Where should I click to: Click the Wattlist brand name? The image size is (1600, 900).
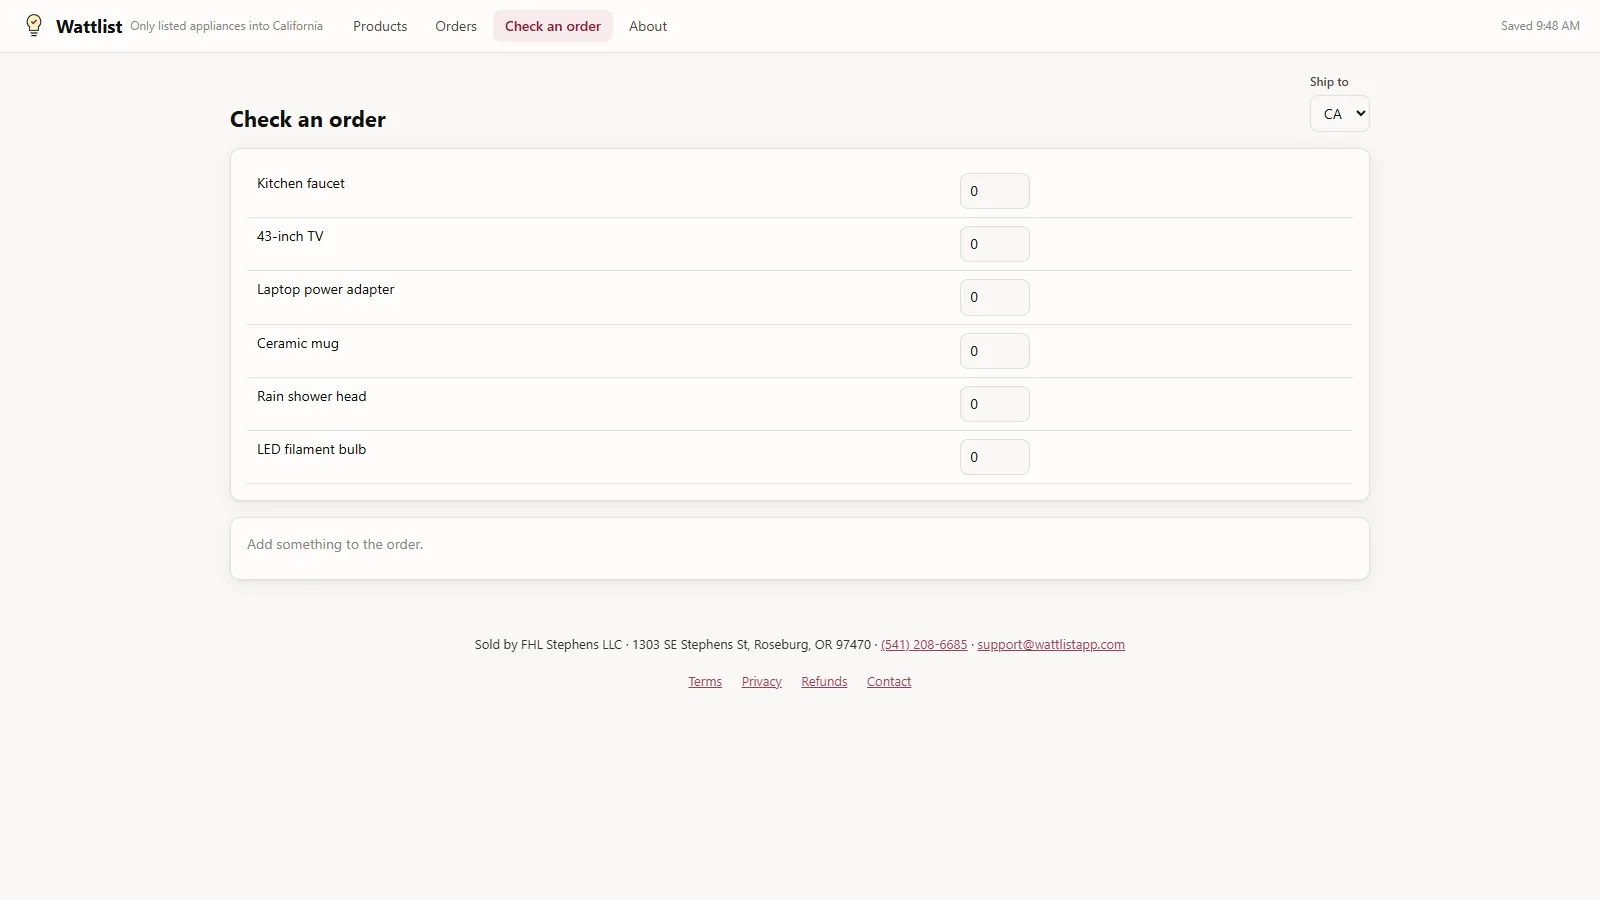[x=89, y=26]
